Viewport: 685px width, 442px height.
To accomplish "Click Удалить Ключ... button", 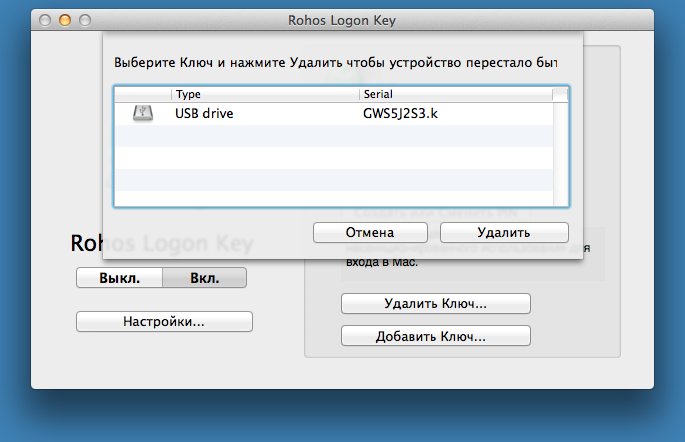I will coord(436,304).
